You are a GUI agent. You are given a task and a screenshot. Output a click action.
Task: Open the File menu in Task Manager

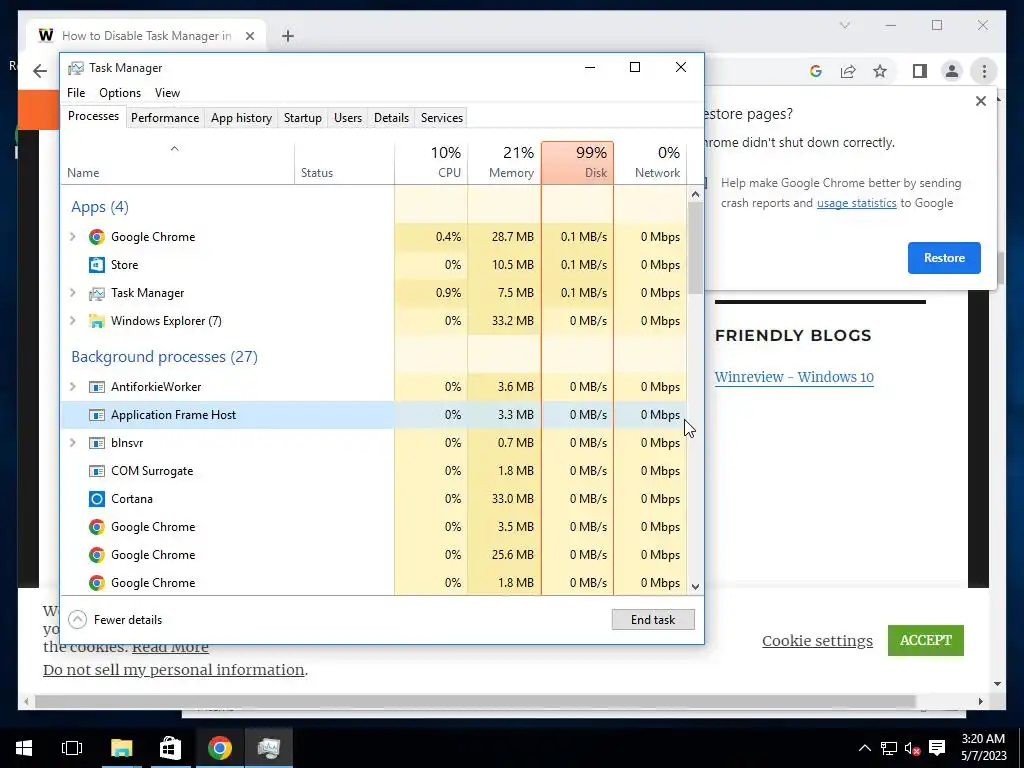click(76, 93)
